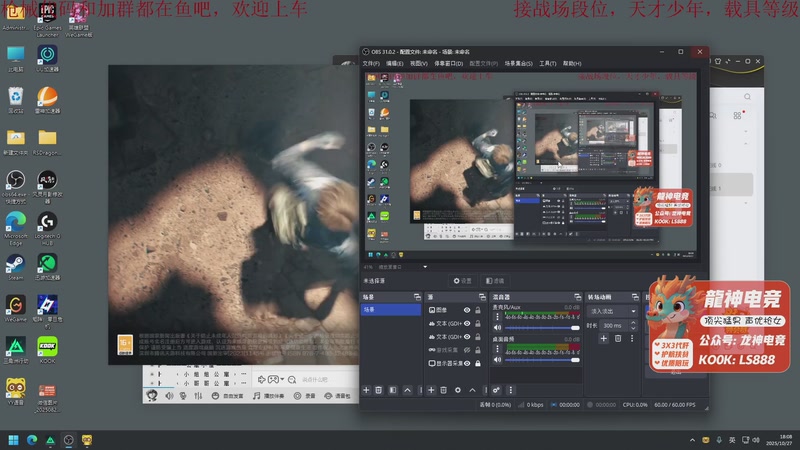800x450 pixels.
Task: Mute the Mic/Aux speaker icon
Action: click(497, 328)
